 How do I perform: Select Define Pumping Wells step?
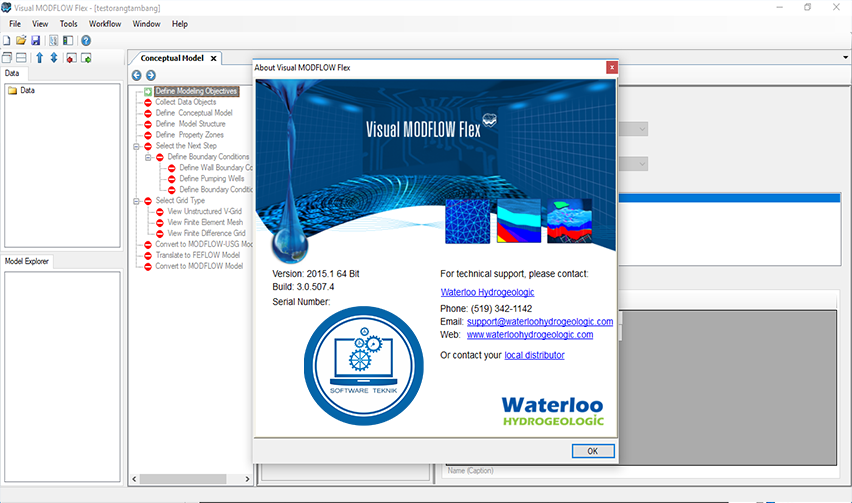(x=212, y=179)
